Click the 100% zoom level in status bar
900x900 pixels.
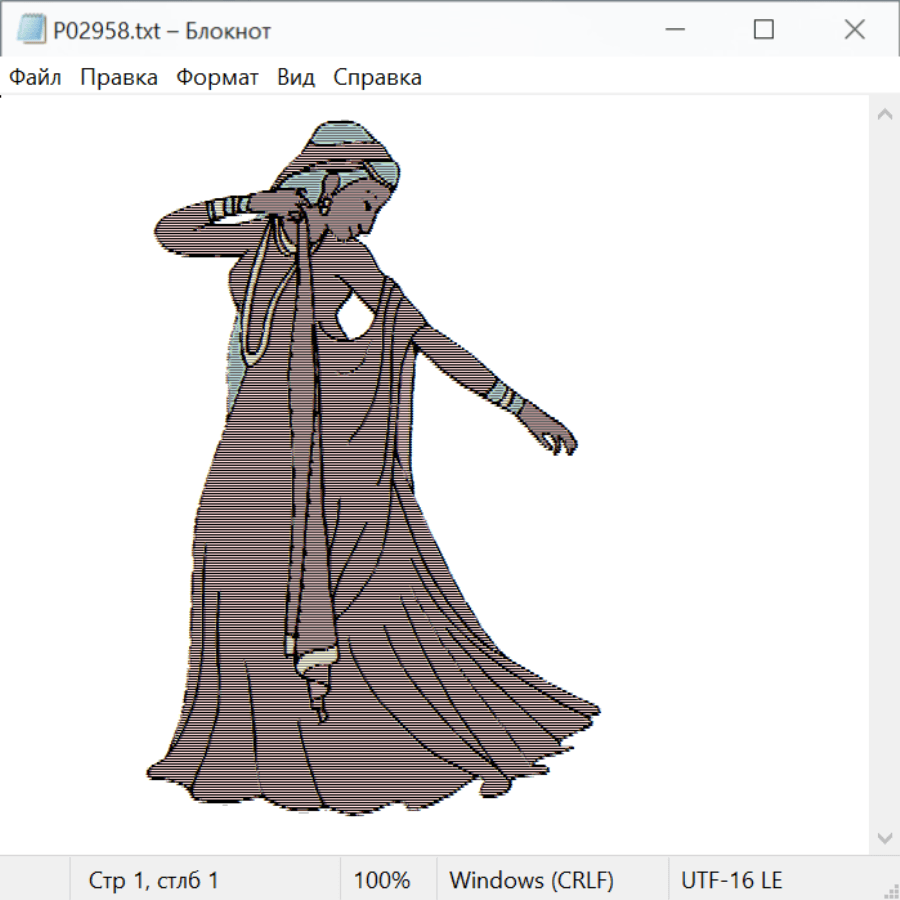pyautogui.click(x=382, y=880)
